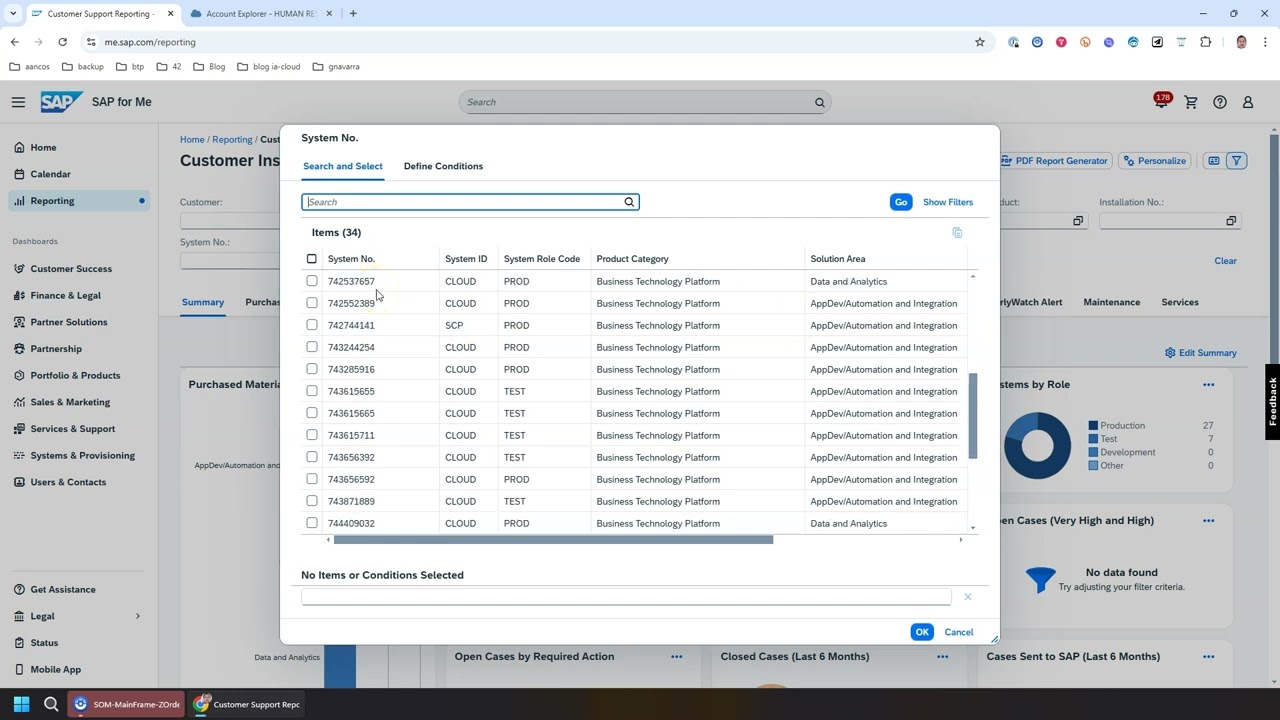Click the horizontal scrollbar thumb of table
This screenshot has width=1280, height=720.
point(553,540)
